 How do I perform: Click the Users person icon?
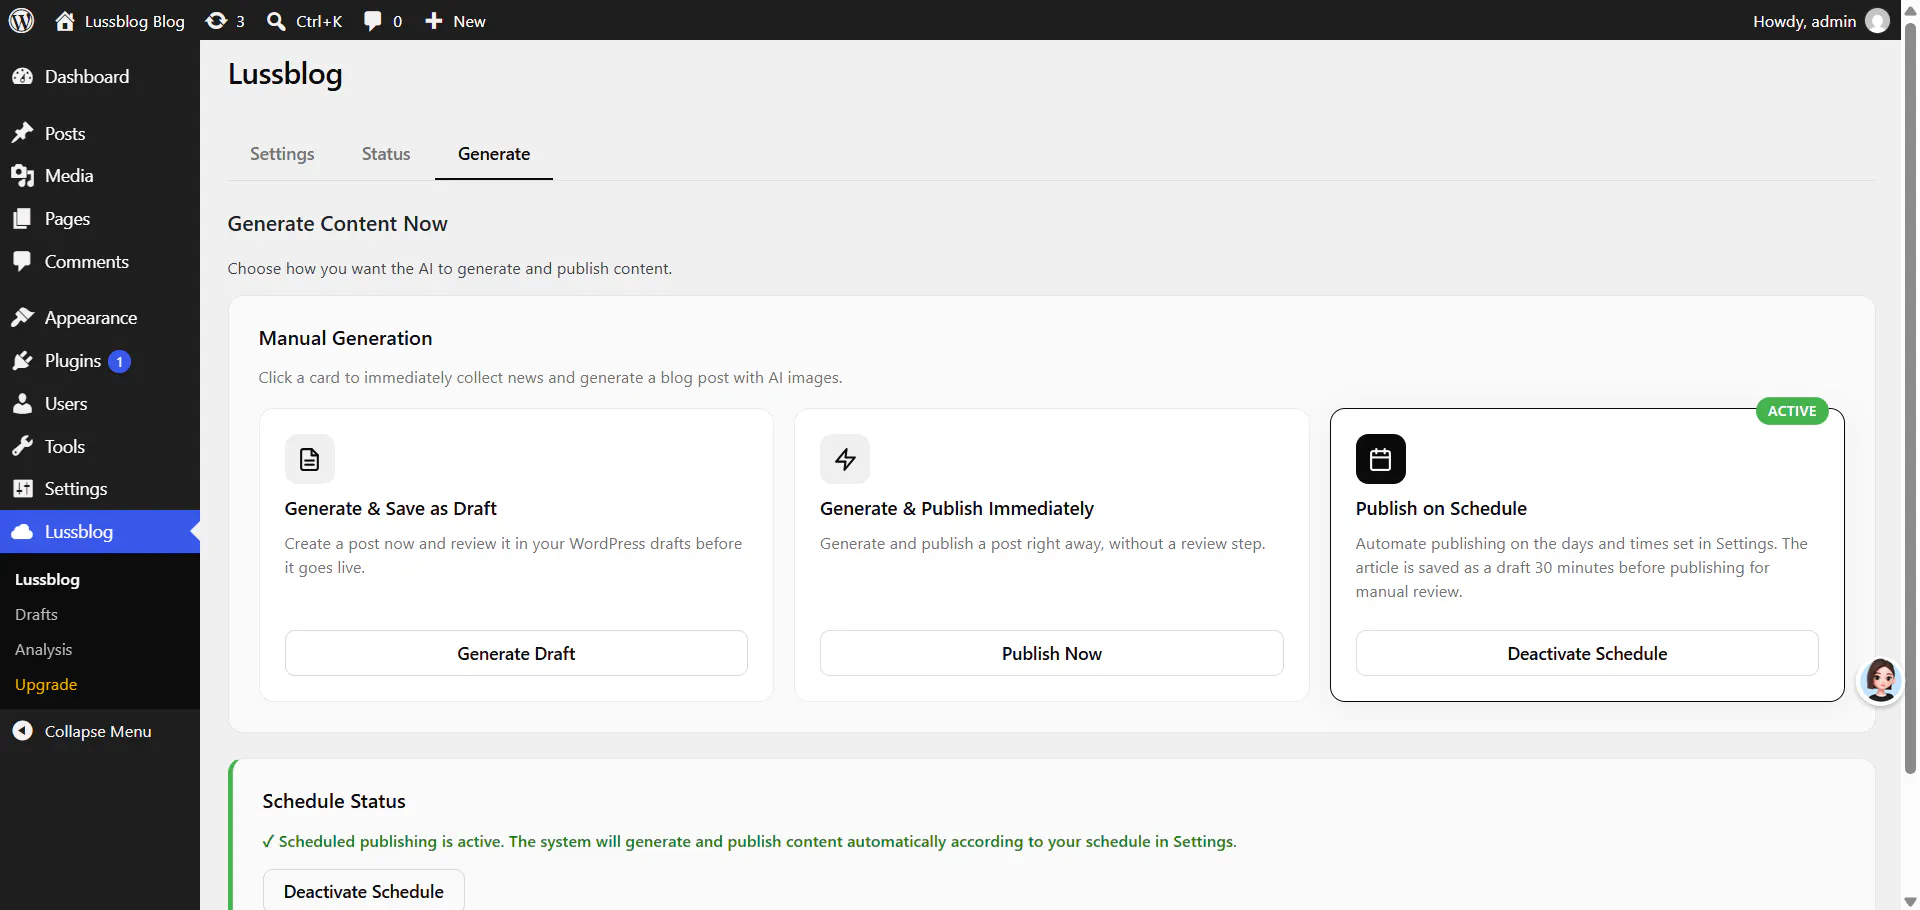22,404
